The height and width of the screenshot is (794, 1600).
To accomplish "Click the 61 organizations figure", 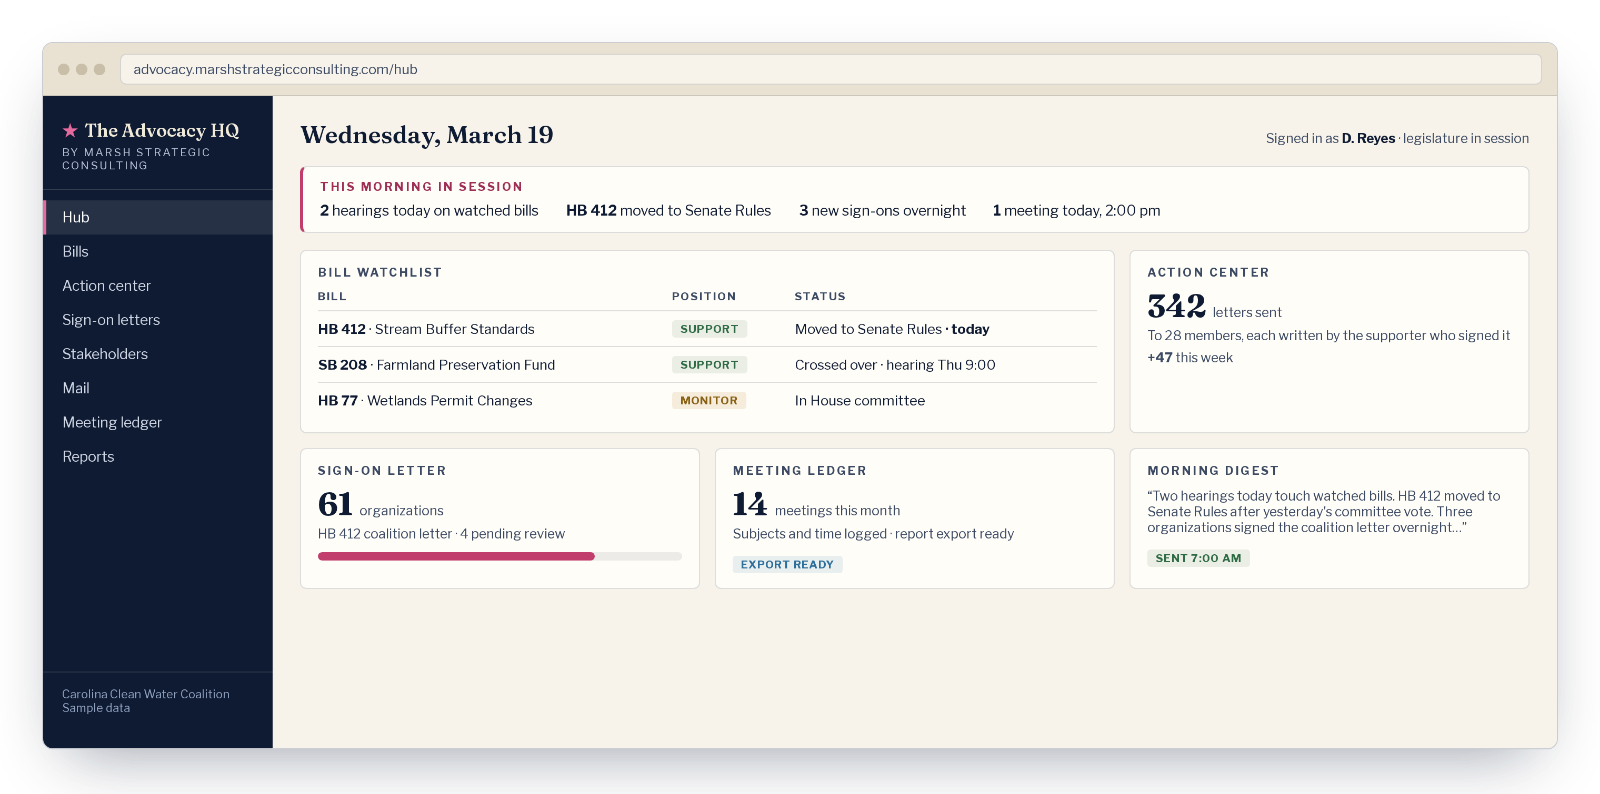I will point(380,505).
